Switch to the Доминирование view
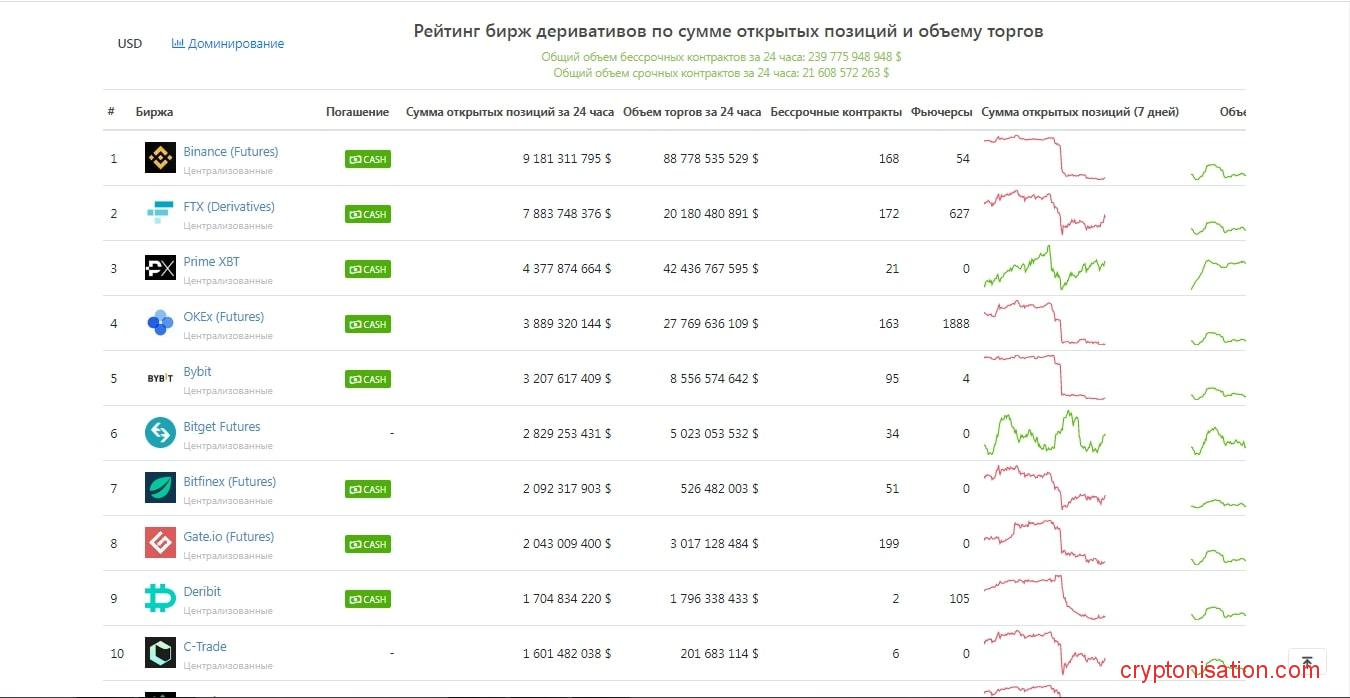The image size is (1350, 698). click(228, 44)
